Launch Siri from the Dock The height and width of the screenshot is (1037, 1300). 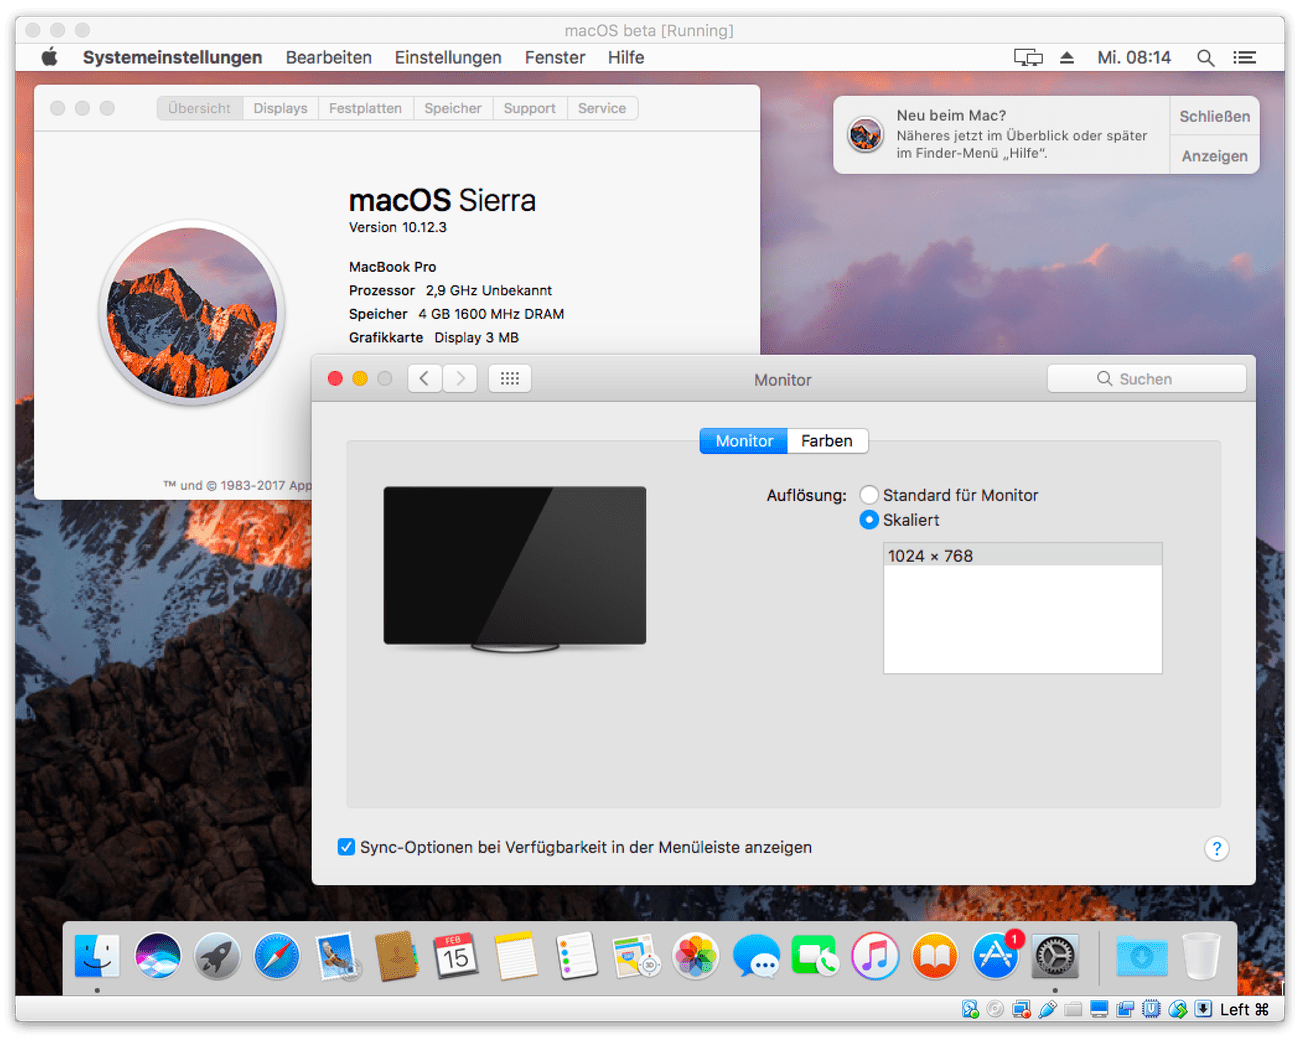point(157,956)
